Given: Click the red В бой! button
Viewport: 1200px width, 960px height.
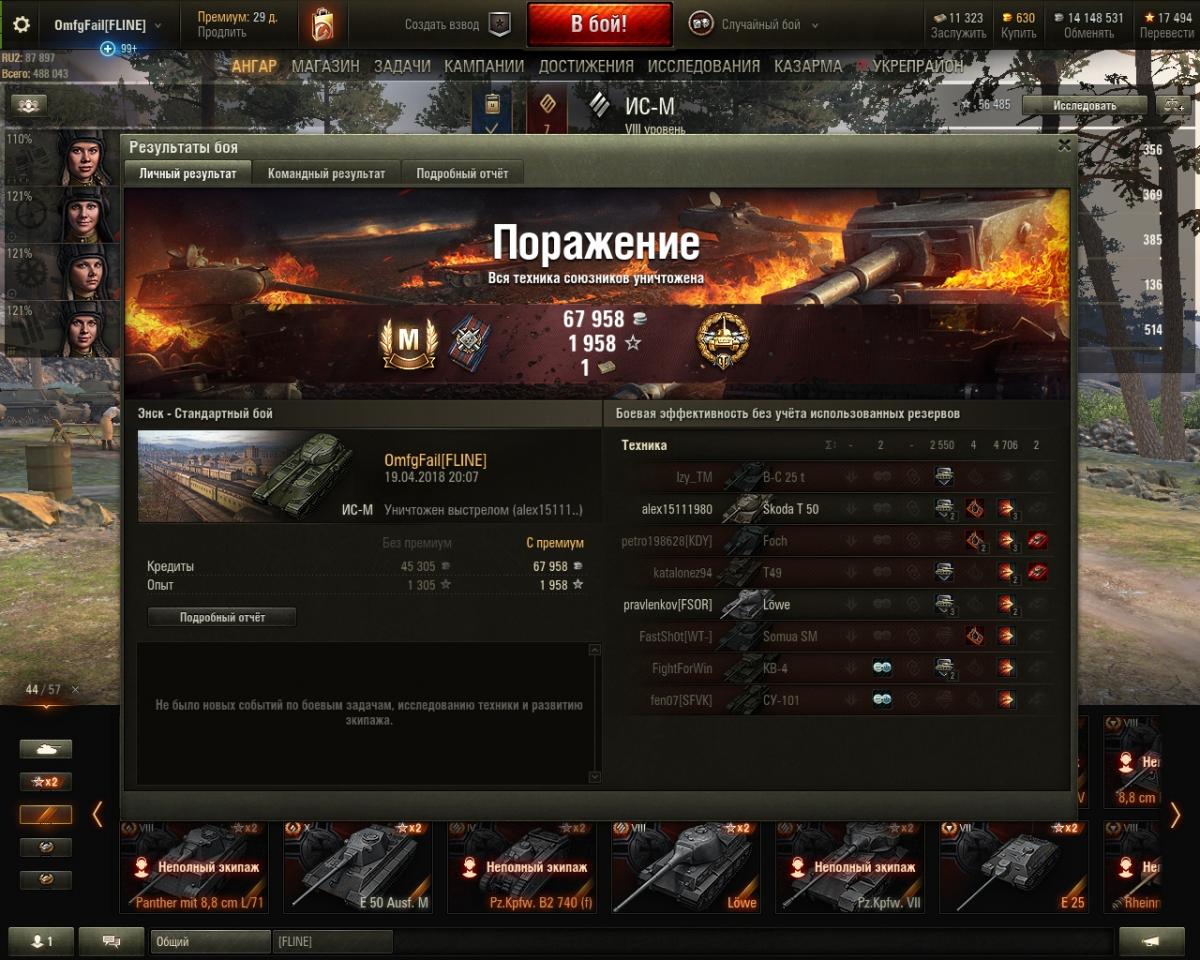Looking at the screenshot, I should tap(599, 25).
